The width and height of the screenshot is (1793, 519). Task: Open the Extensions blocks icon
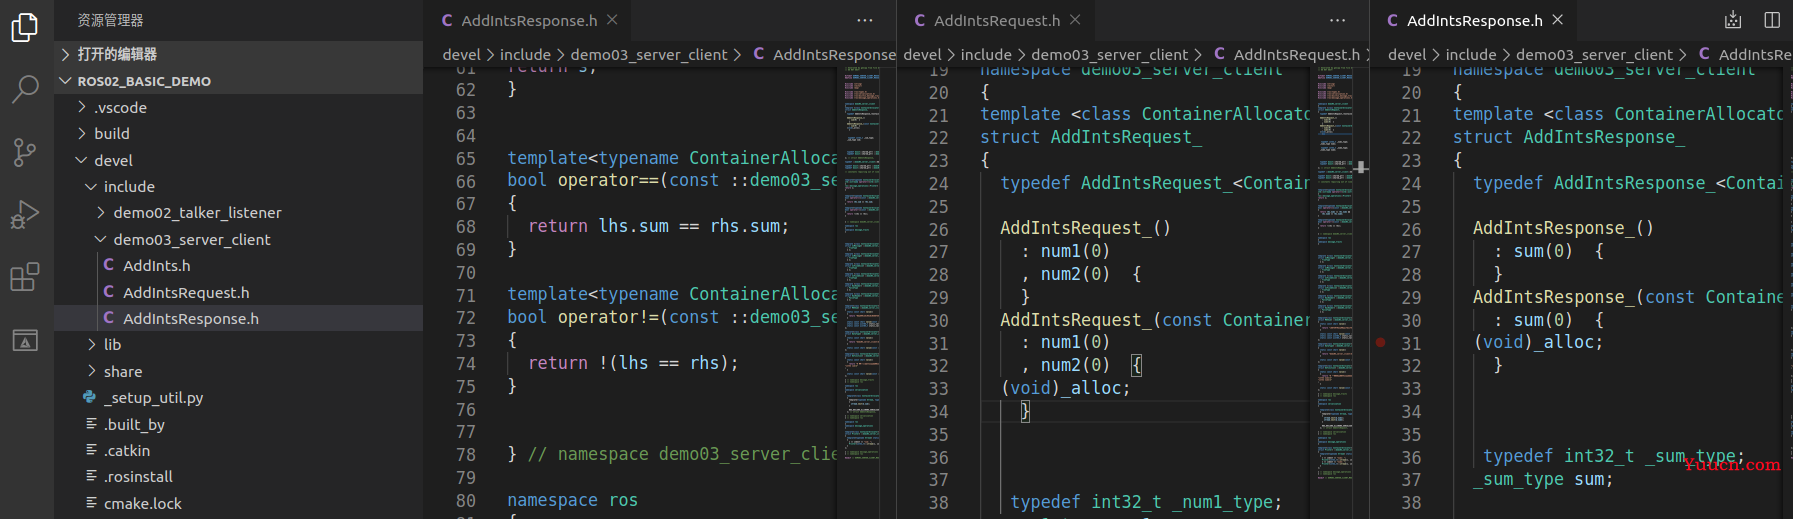[x=25, y=277]
